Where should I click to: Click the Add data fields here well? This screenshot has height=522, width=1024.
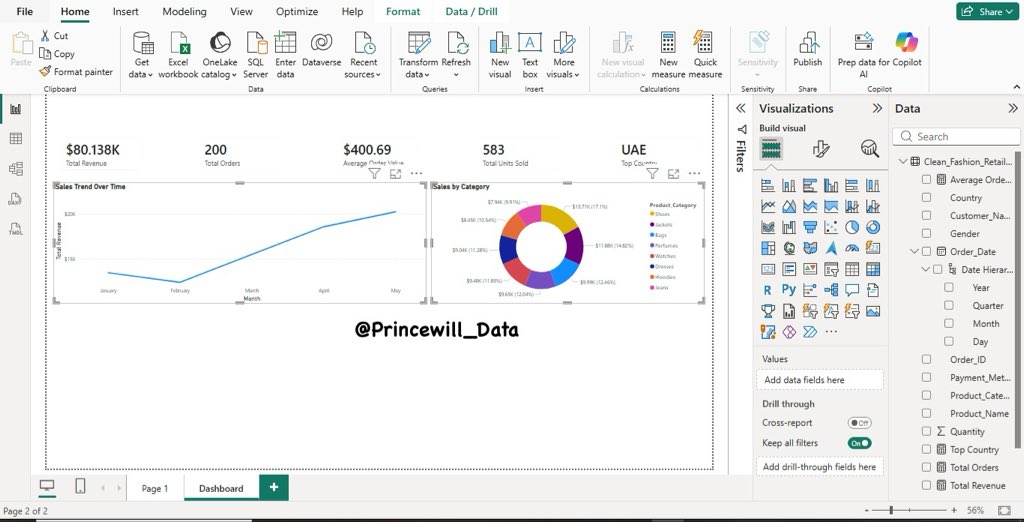[820, 380]
